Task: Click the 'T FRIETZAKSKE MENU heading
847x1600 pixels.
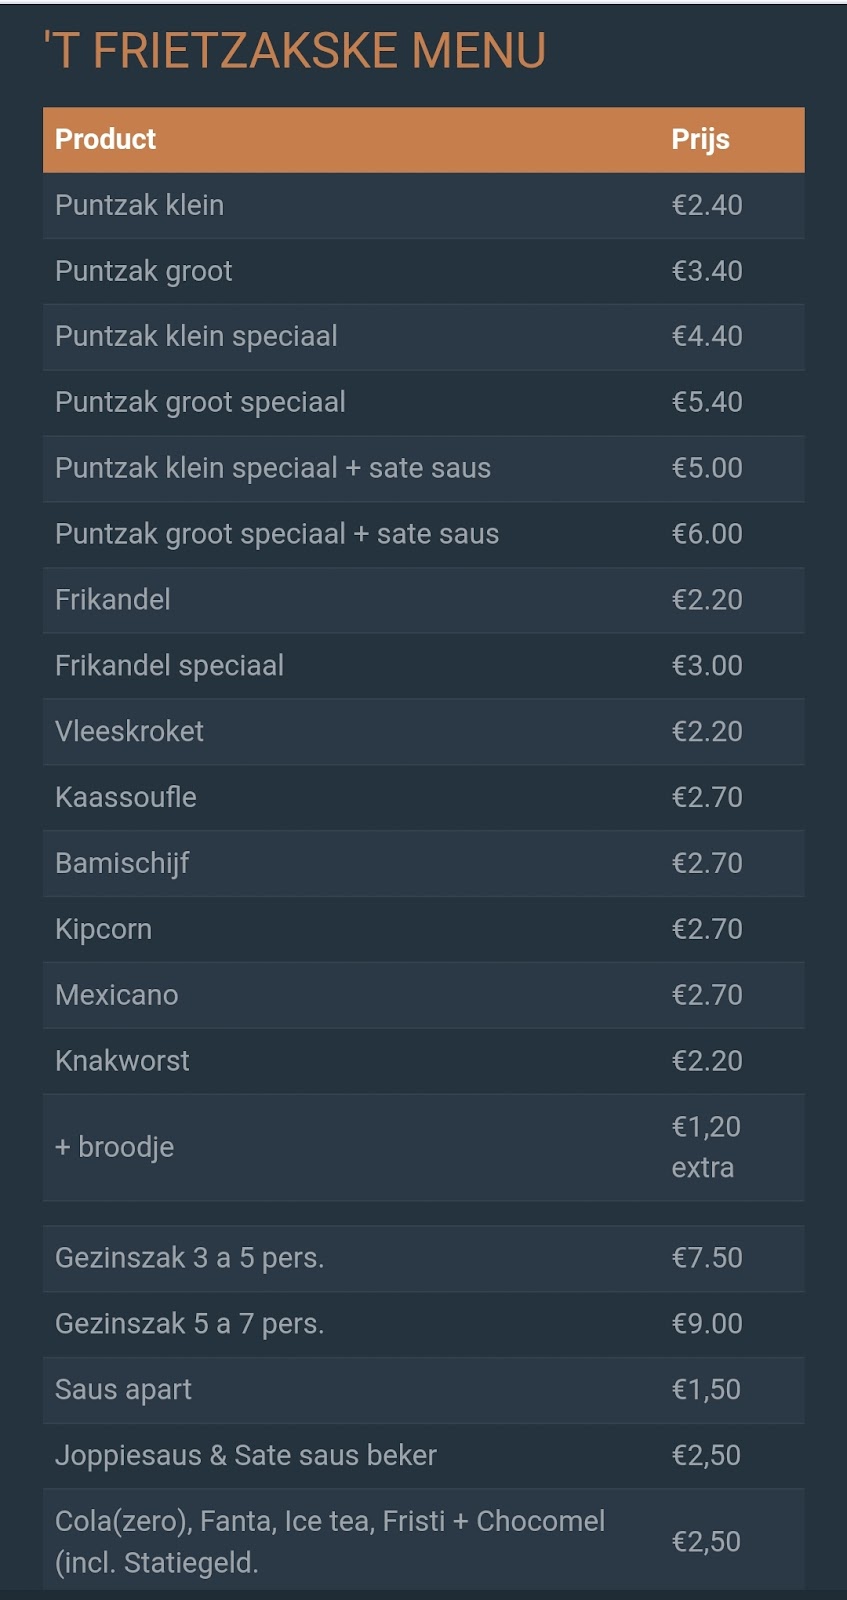Action: [x=294, y=51]
